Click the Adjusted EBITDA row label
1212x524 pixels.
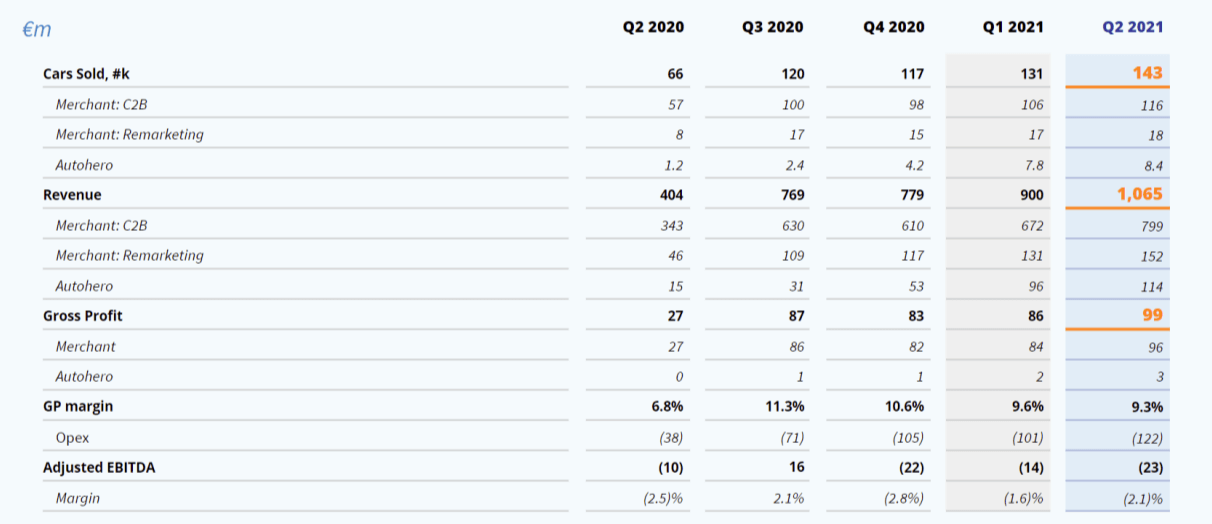pos(98,467)
